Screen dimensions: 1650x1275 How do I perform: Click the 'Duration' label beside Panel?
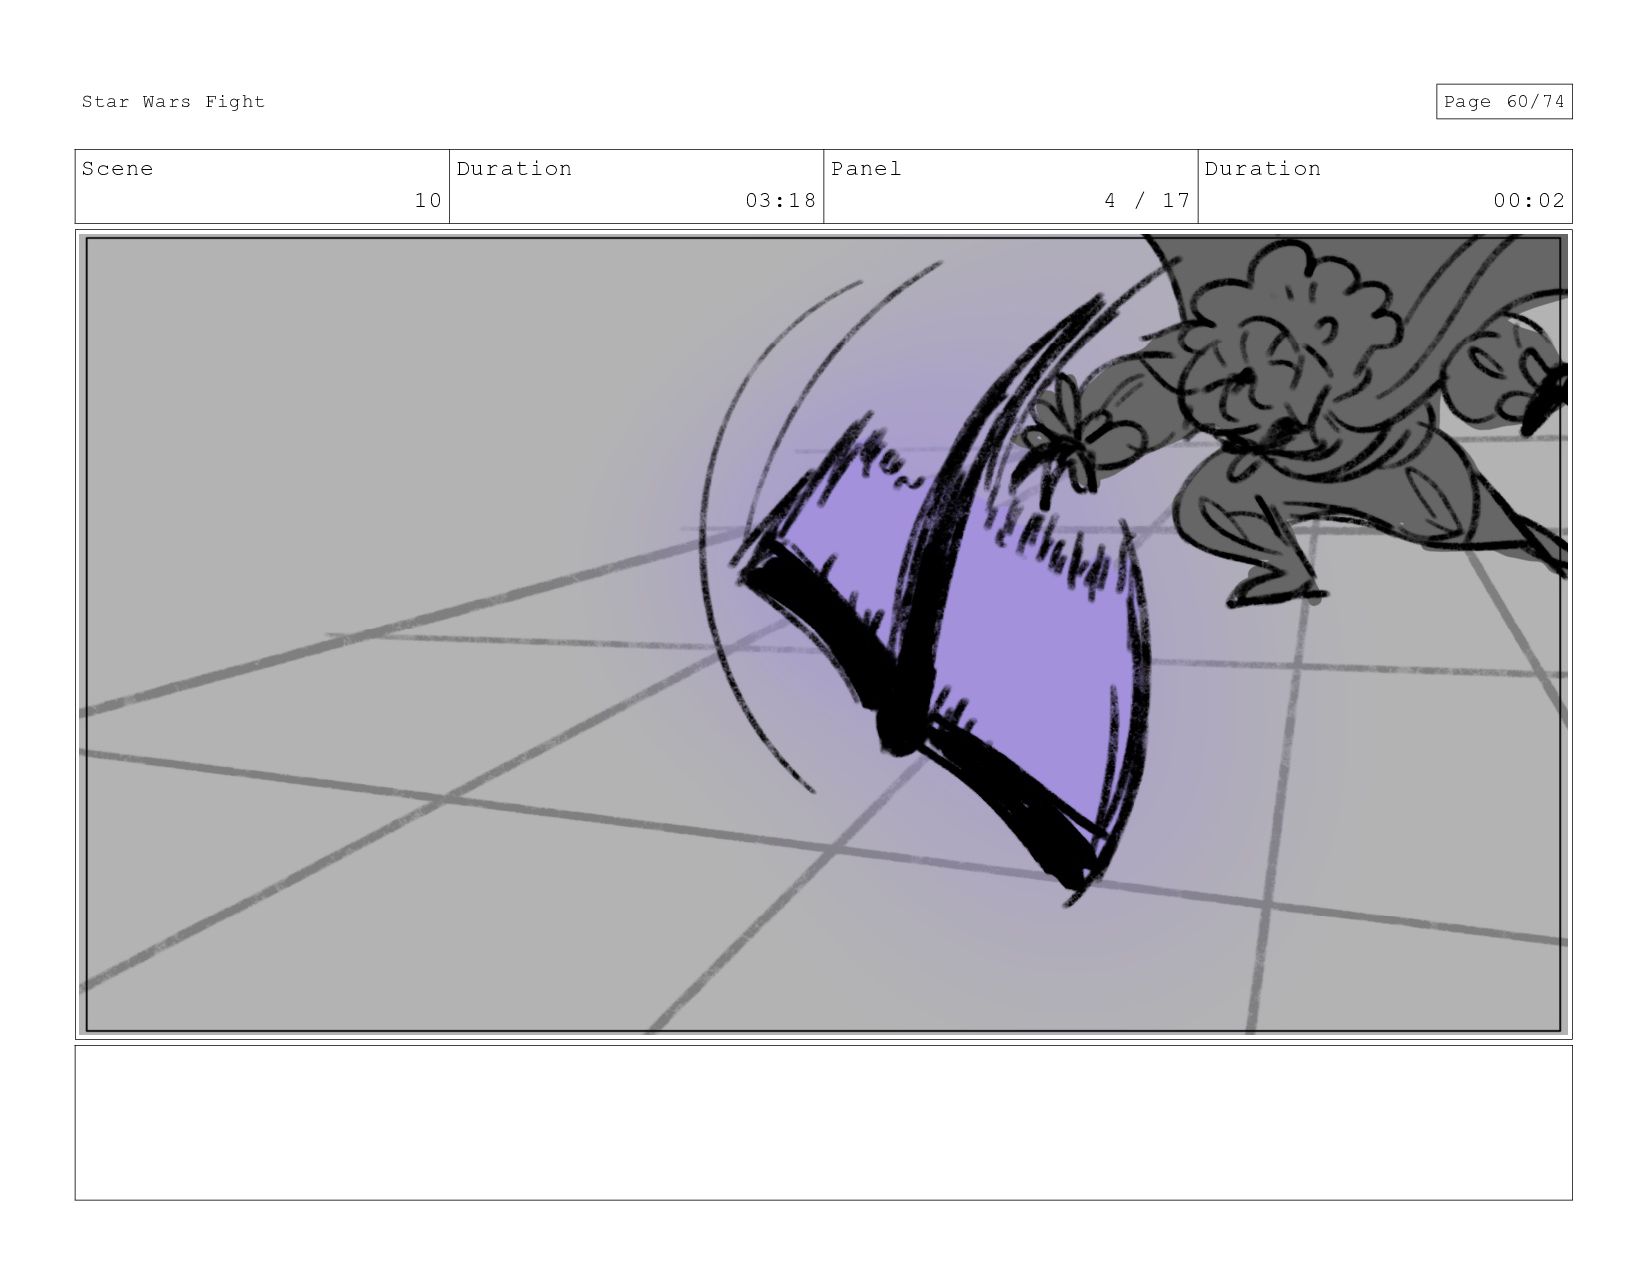point(1262,169)
